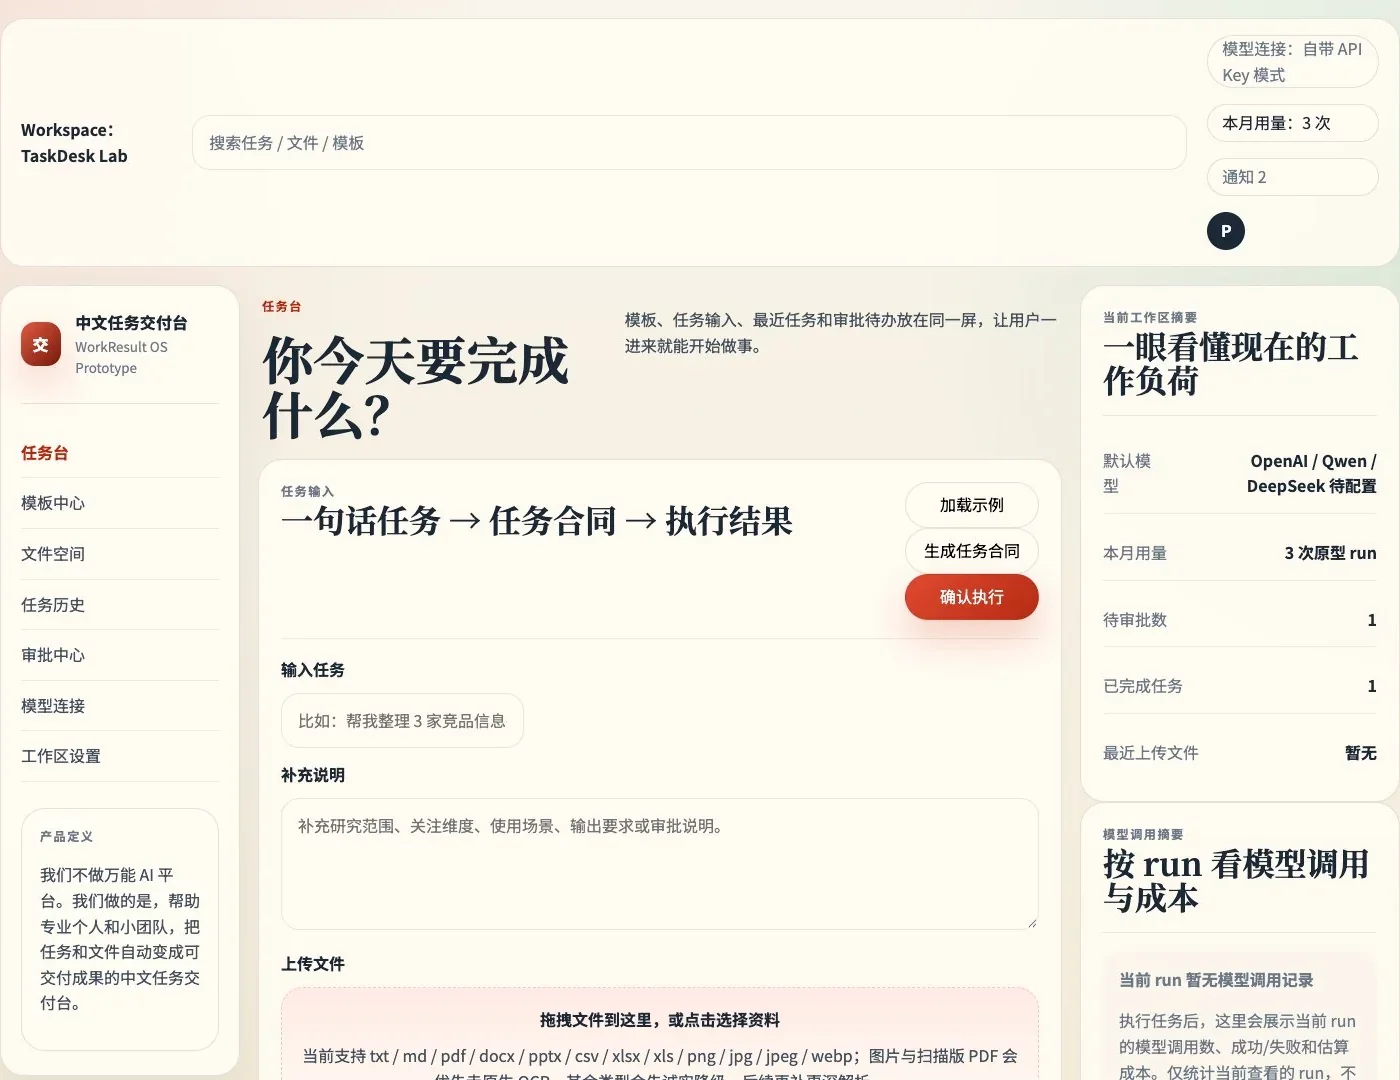
Task: Click the red 交 app logo icon
Action: (41, 344)
